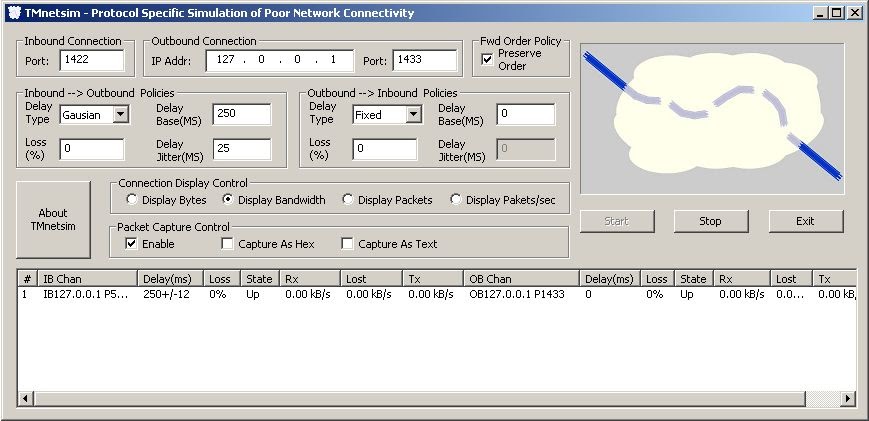Click the Stop button
Image resolution: width=869 pixels, height=421 pixels.
click(x=710, y=221)
